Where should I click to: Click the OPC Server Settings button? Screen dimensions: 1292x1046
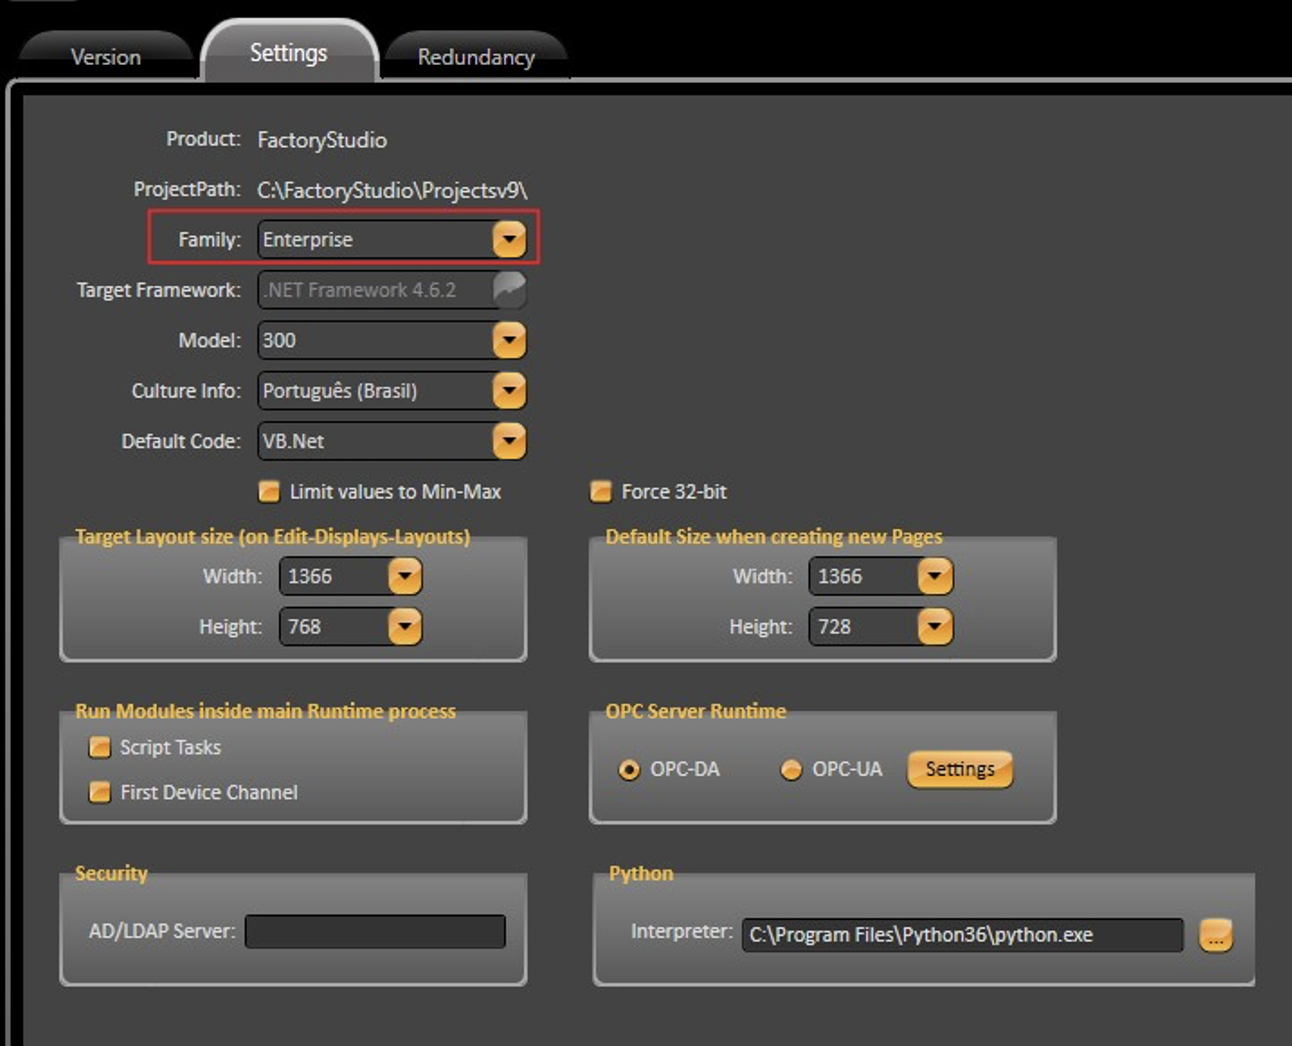tap(960, 769)
